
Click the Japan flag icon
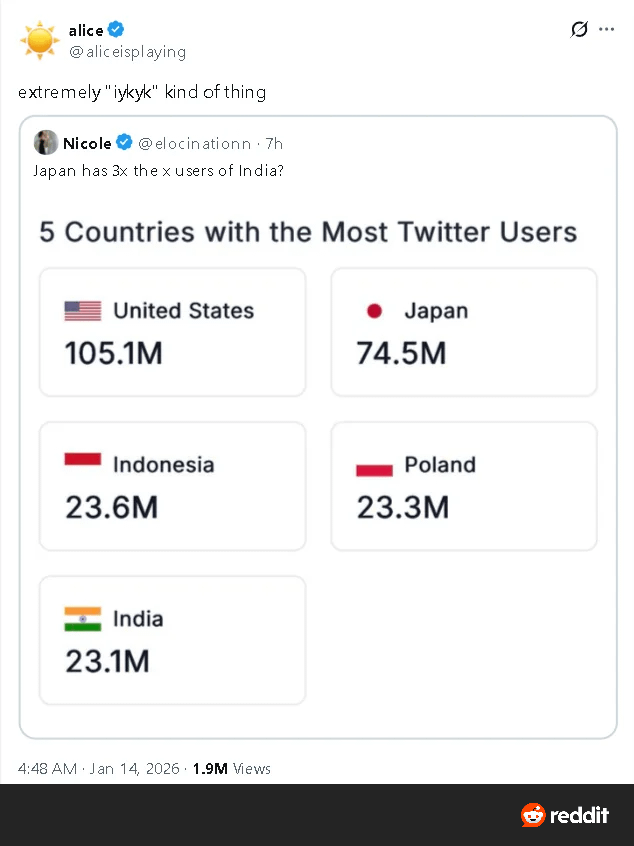374,311
